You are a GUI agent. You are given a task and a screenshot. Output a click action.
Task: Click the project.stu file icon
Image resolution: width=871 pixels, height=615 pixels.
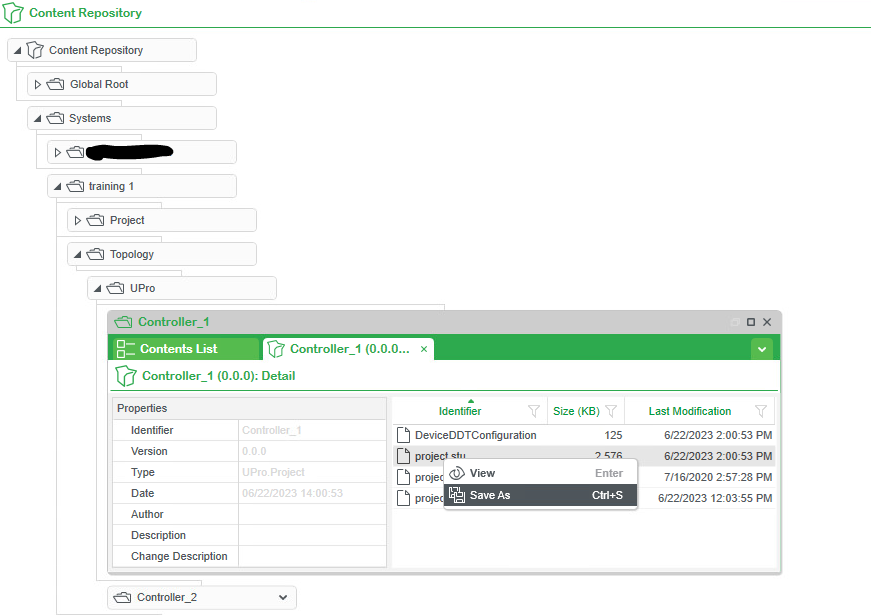[x=403, y=456]
